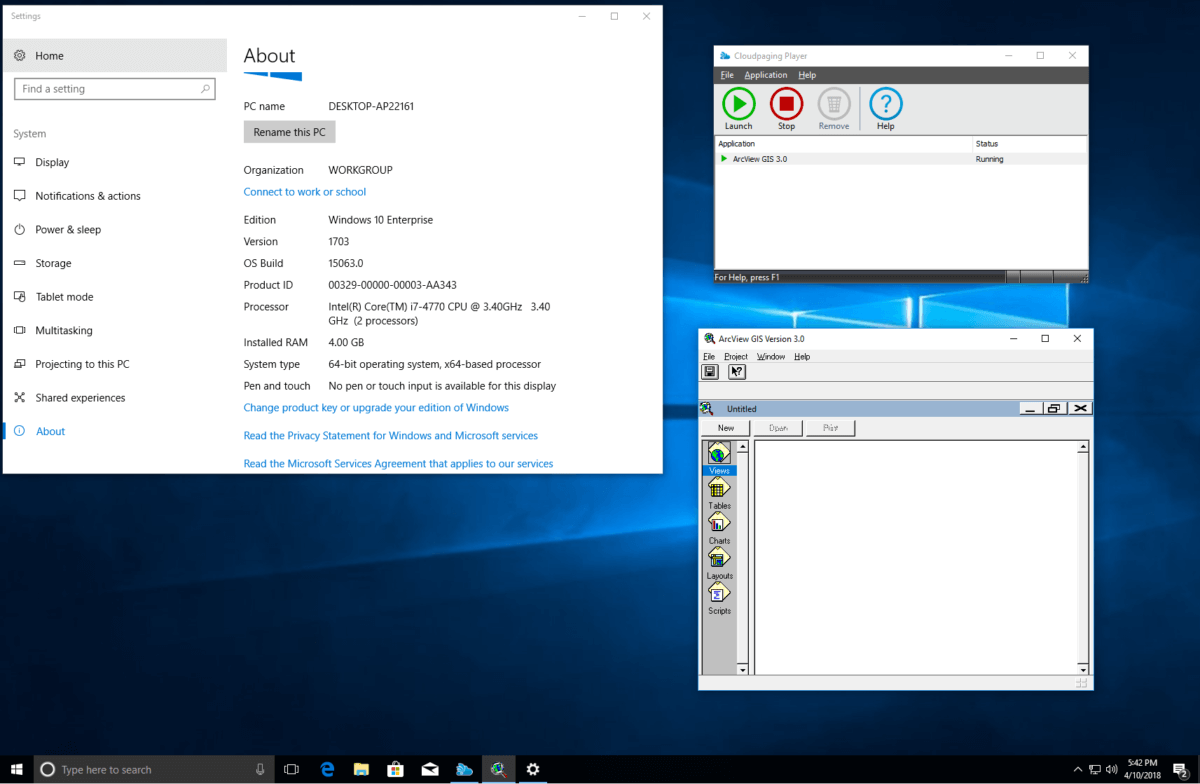Click the Help pointer icon in ArcView toolbar

[x=737, y=371]
